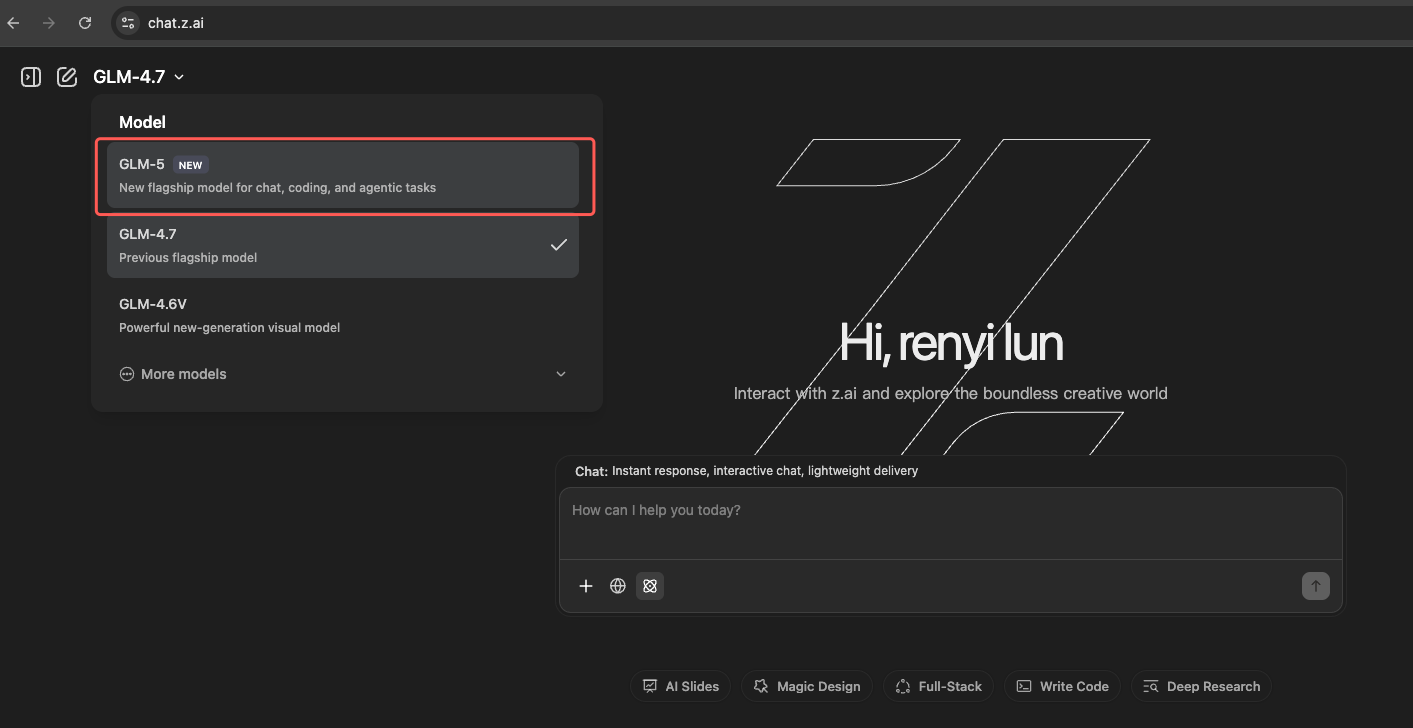
Task: Toggle the sidebar panel icon
Action: click(31, 77)
